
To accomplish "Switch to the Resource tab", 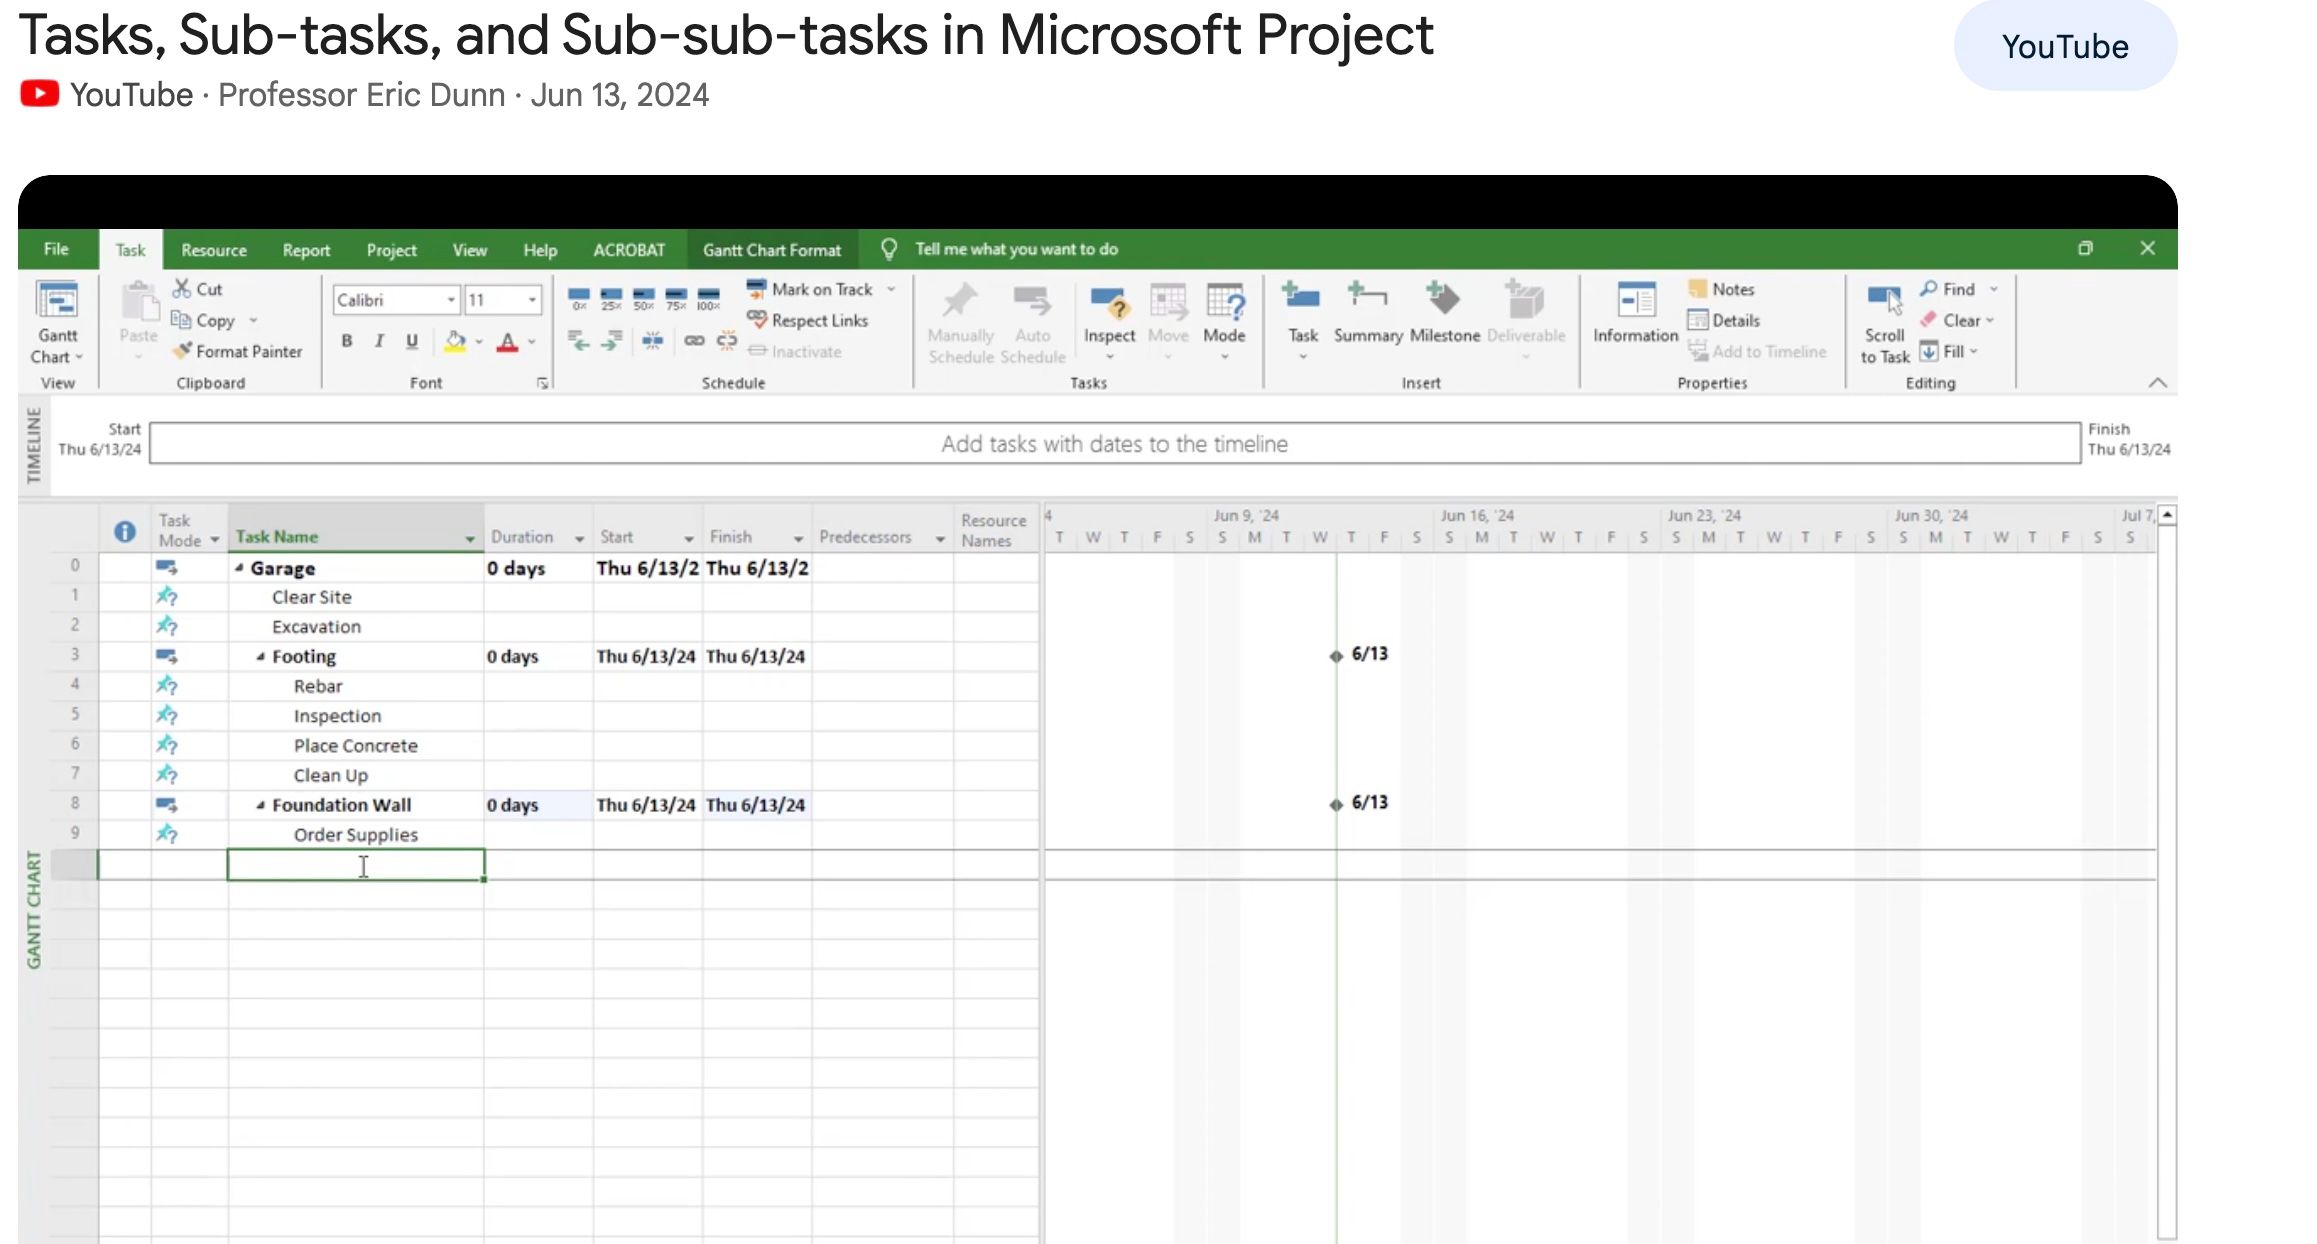I will 214,250.
